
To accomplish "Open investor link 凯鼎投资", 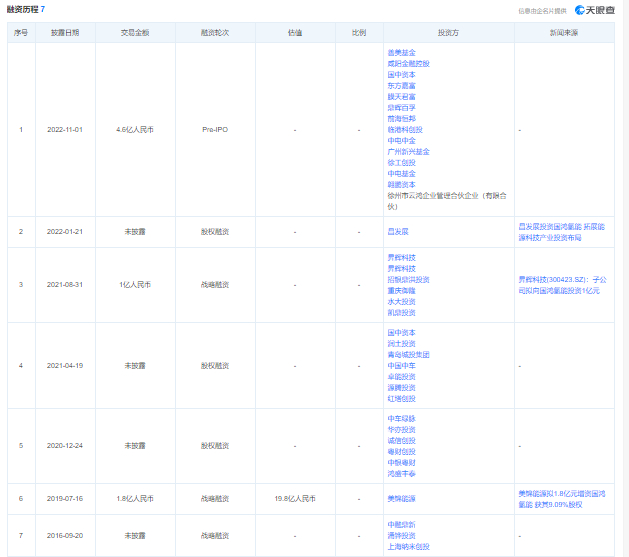I will click(401, 312).
